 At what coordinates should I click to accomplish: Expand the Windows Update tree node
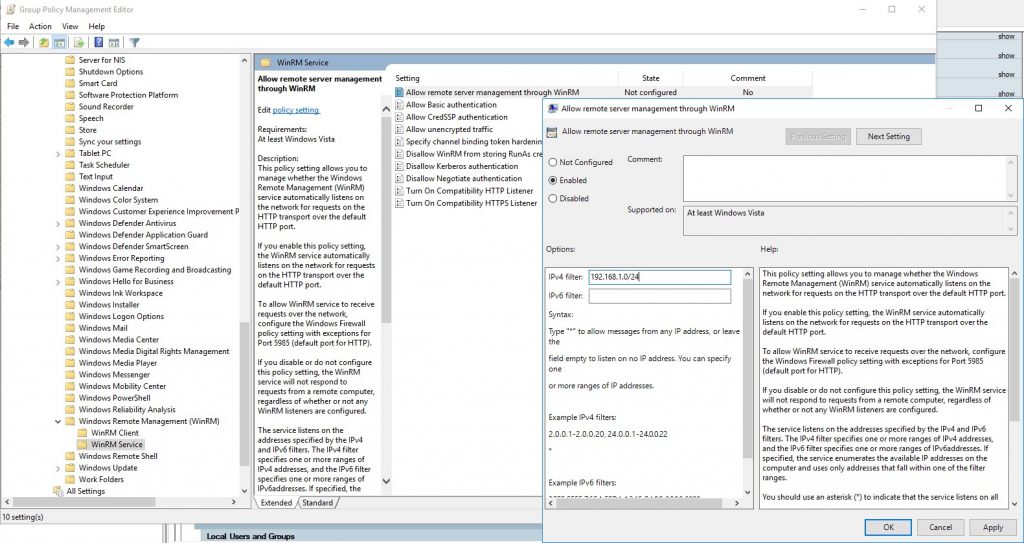pyautogui.click(x=57, y=468)
